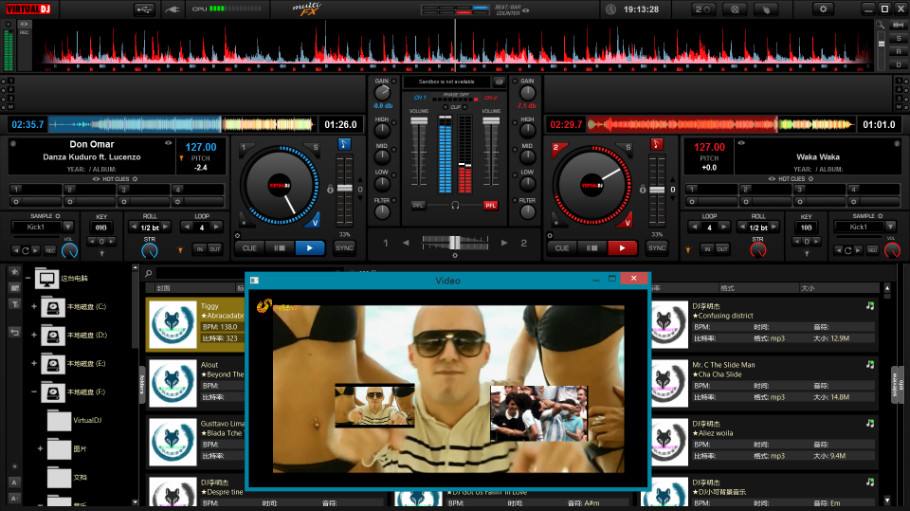Click the eye icon beside Don Omar title
The width and height of the screenshot is (910, 511).
coord(168,143)
